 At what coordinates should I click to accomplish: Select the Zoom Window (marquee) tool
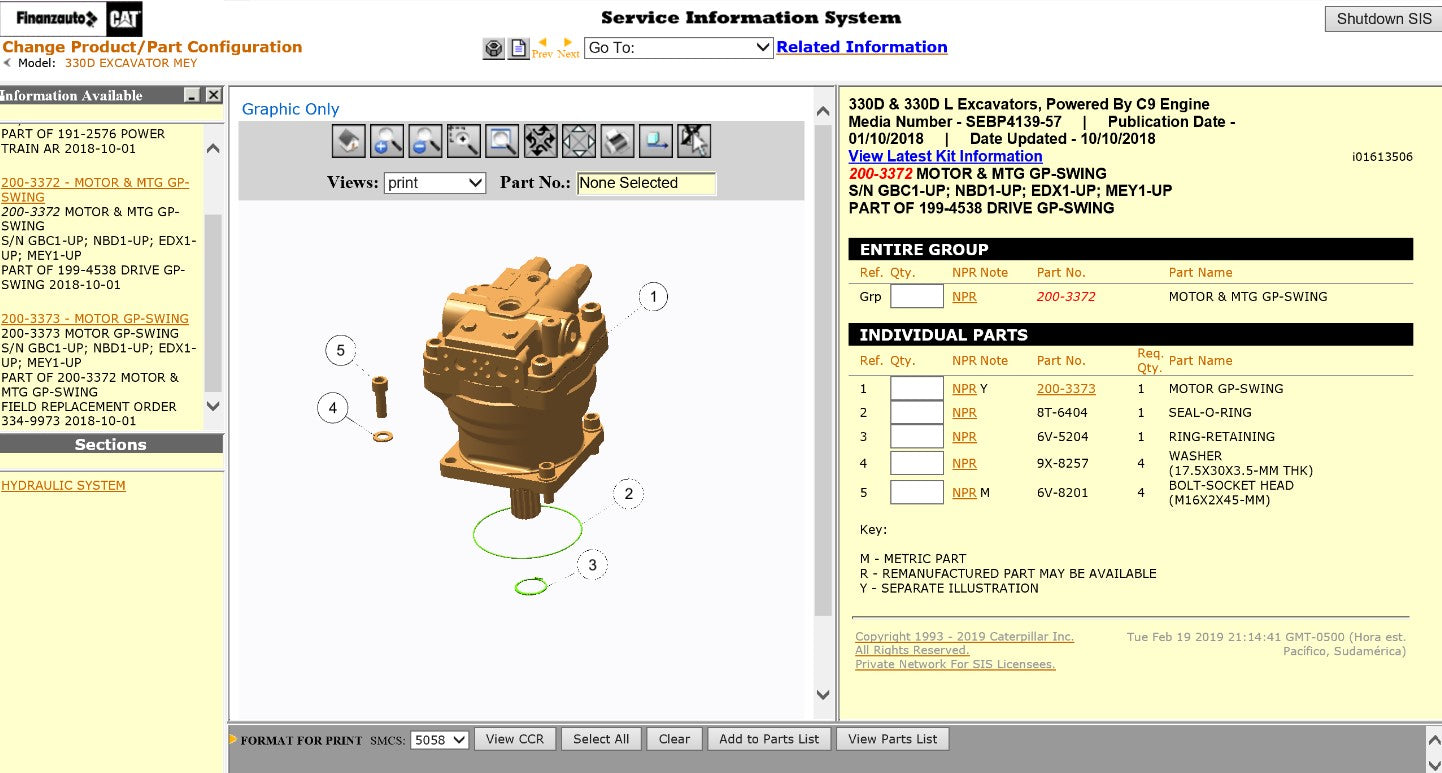pos(463,141)
